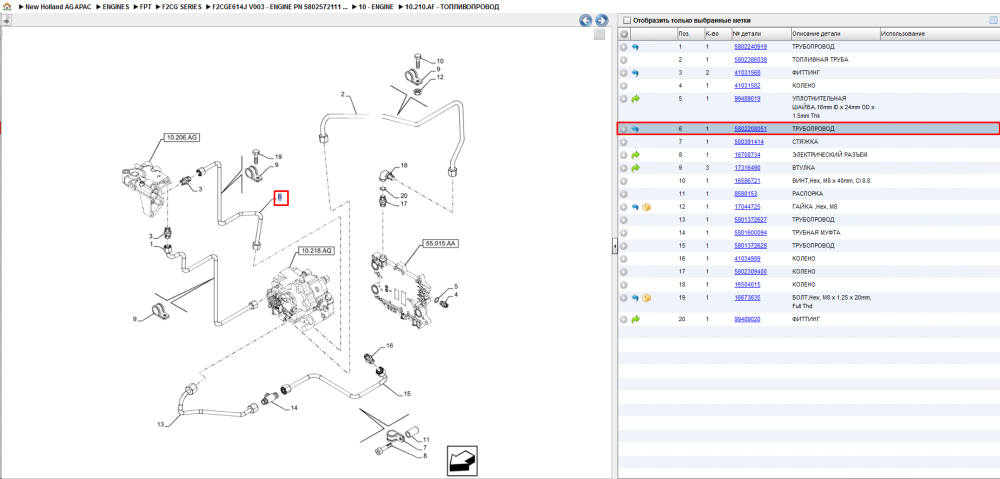
Task: Sort by the 'Поз.' column header
Action: (x=689, y=34)
